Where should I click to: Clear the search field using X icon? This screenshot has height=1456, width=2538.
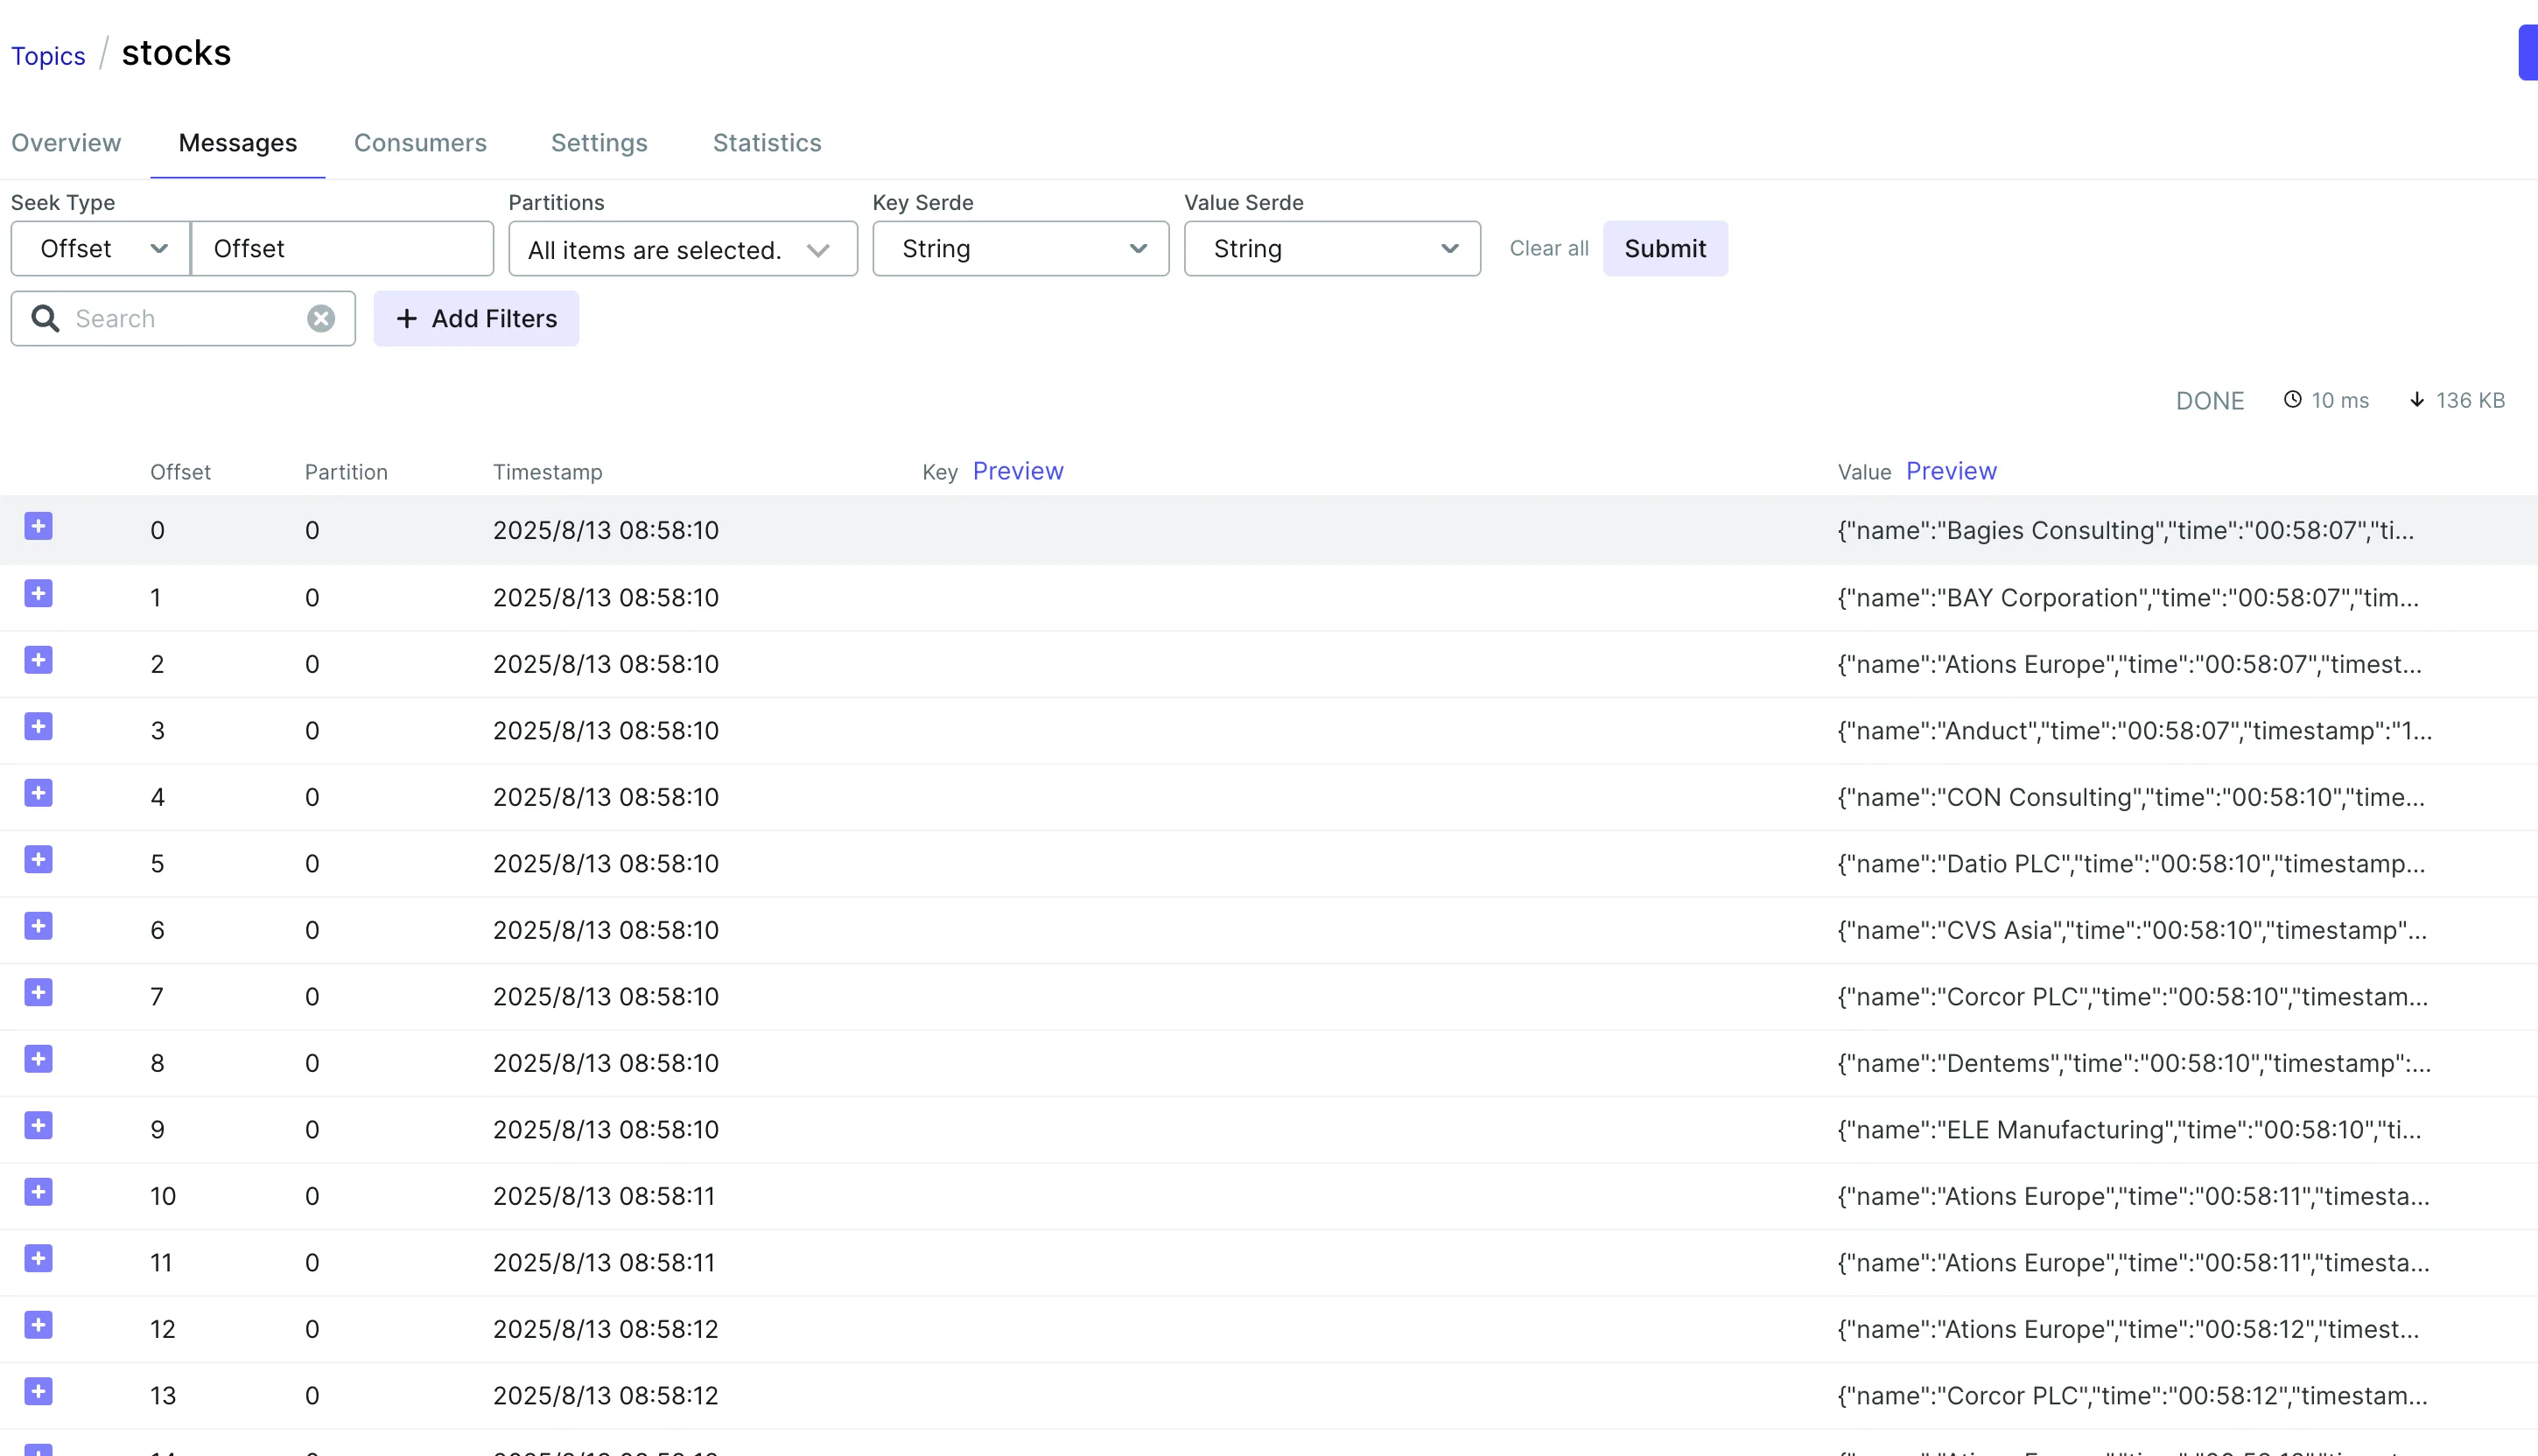(320, 319)
